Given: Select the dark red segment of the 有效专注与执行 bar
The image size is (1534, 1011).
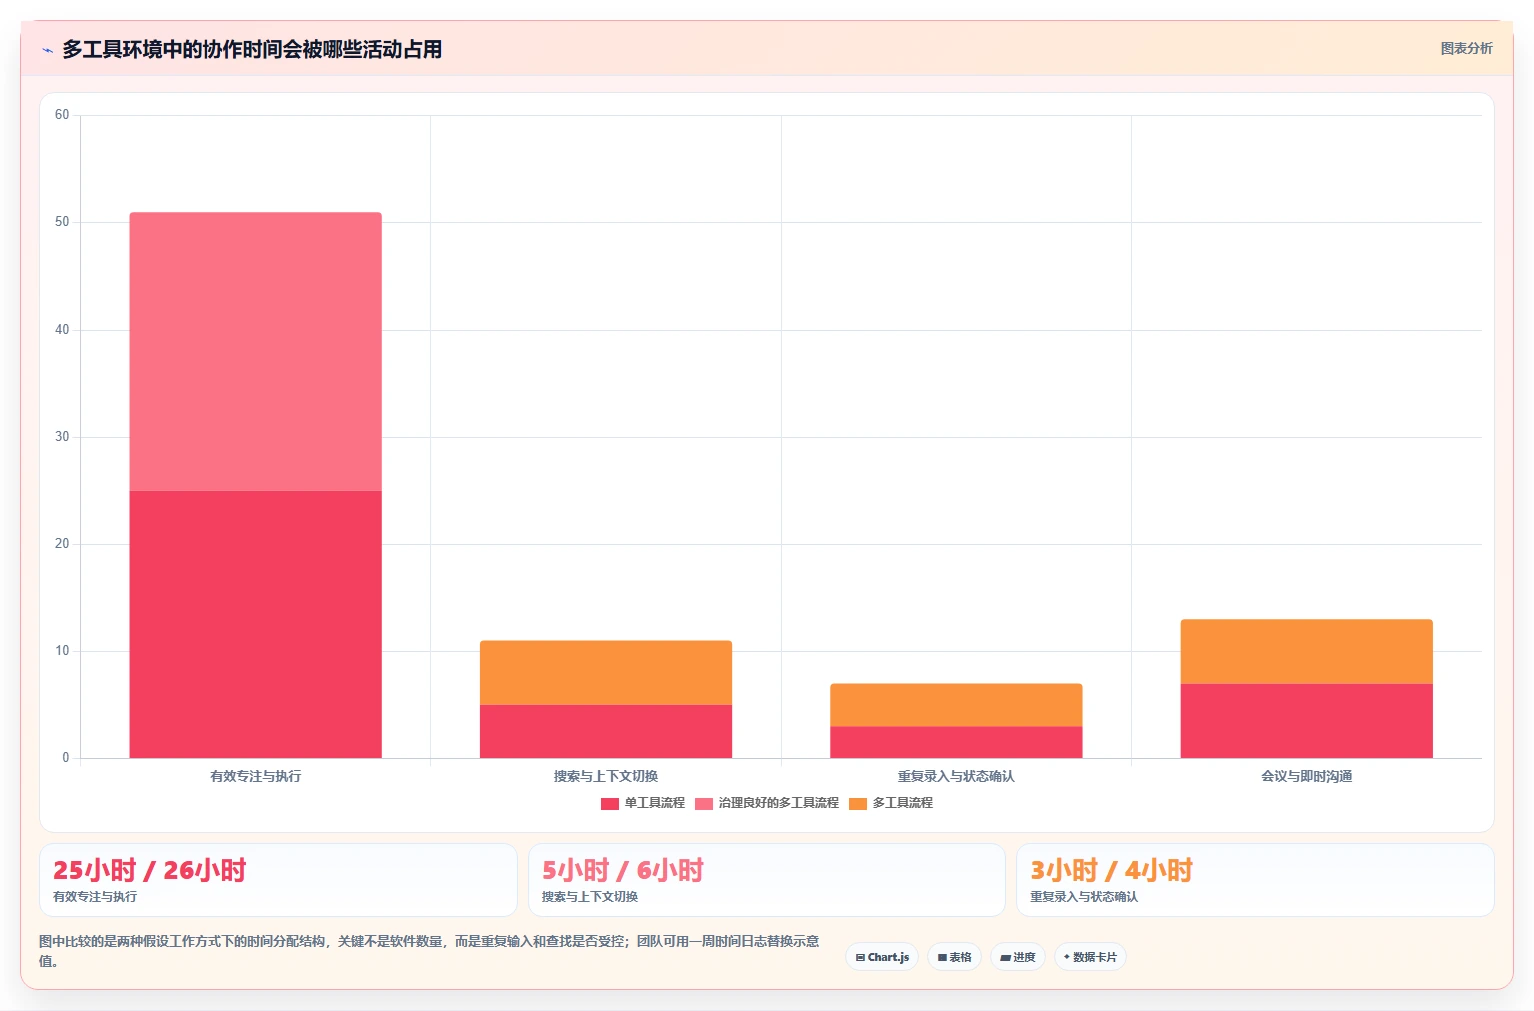Looking at the screenshot, I should pyautogui.click(x=255, y=624).
